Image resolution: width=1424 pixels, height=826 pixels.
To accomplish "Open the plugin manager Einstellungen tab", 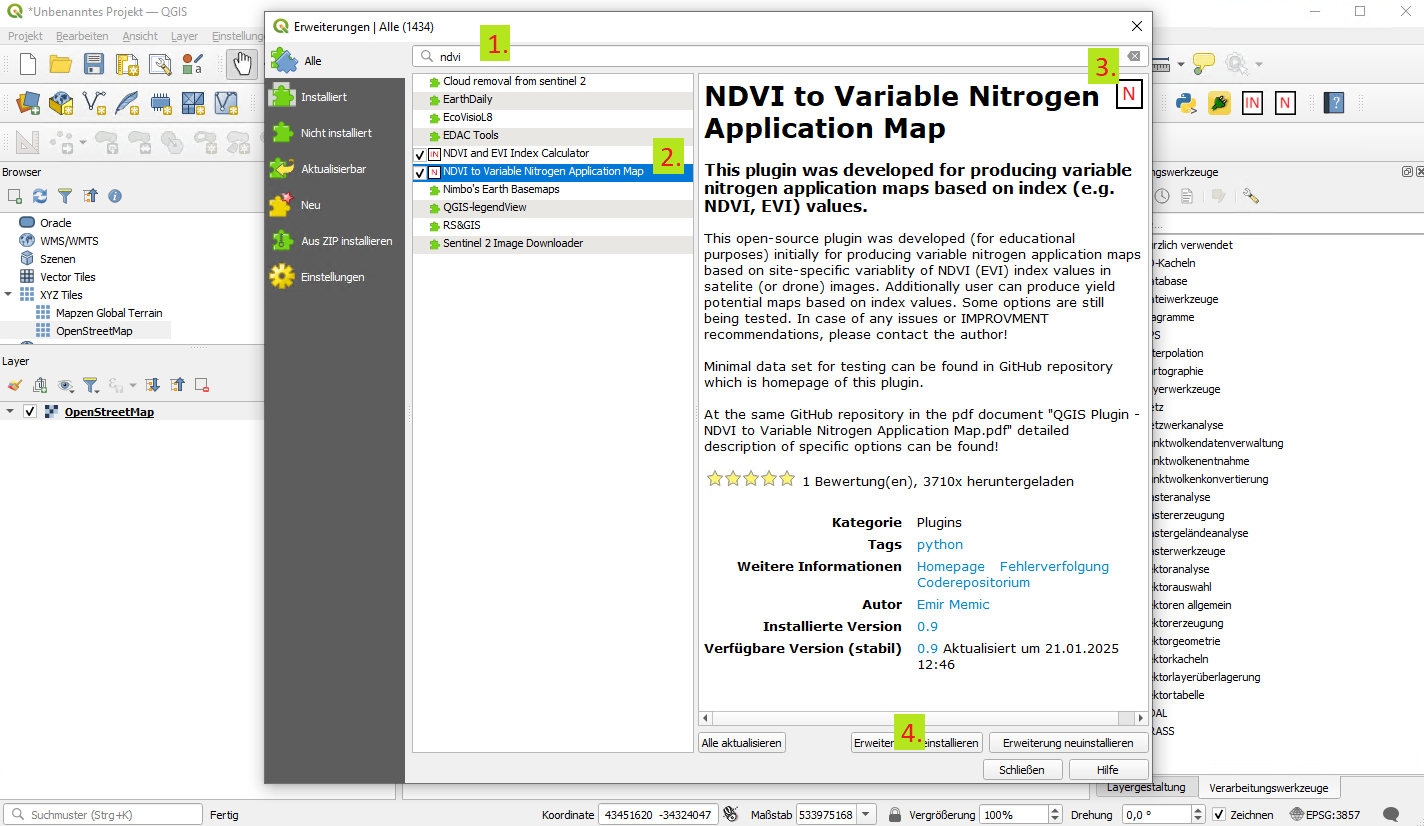I will coord(335,277).
